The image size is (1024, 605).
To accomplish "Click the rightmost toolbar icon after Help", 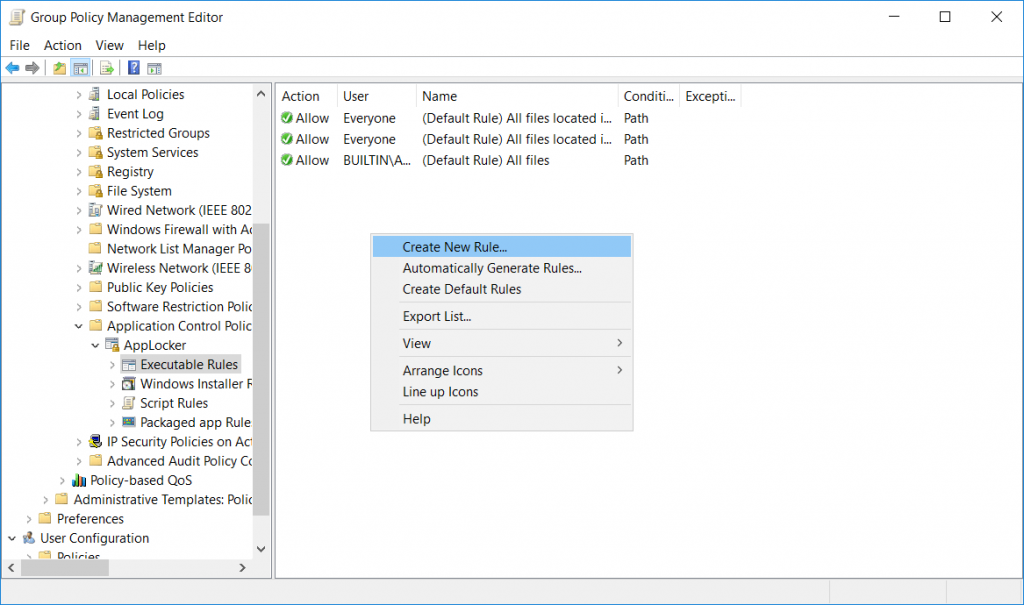I will click(x=154, y=67).
